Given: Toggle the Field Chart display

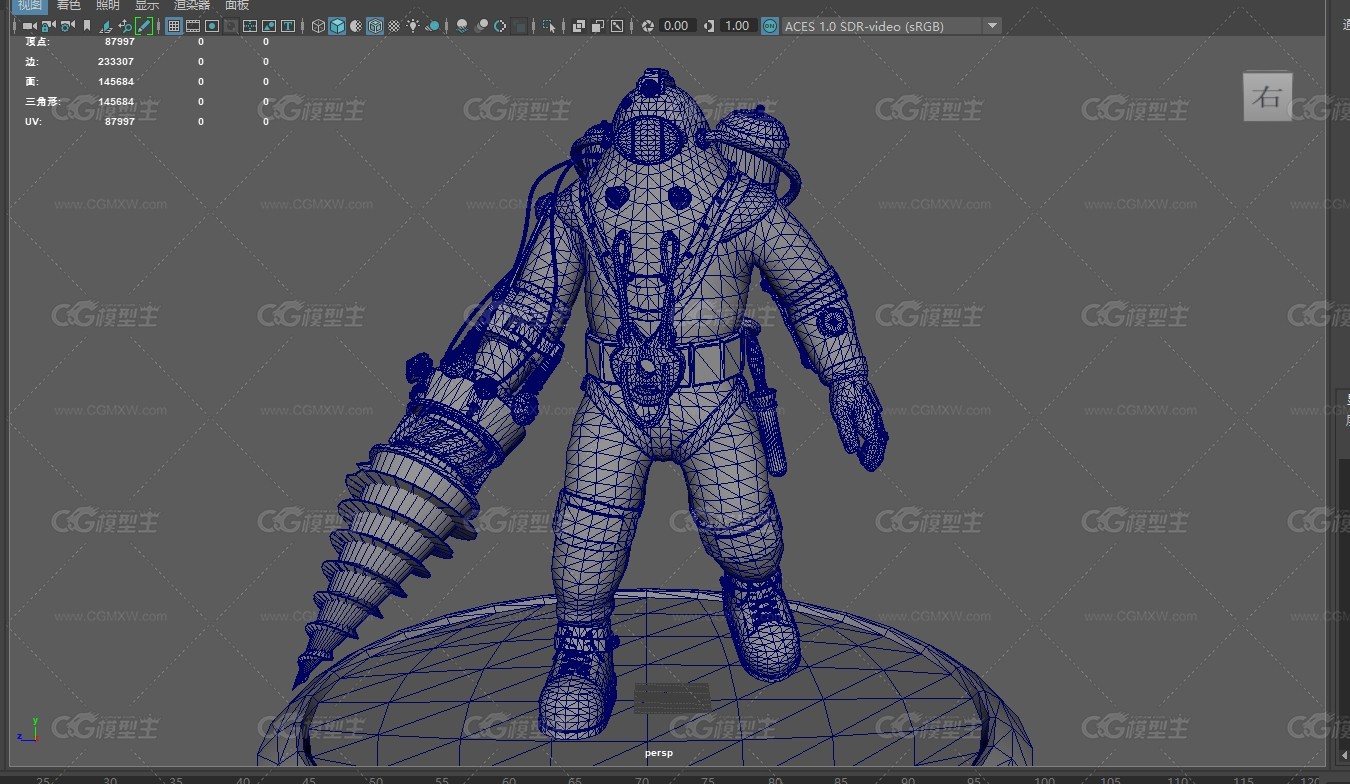Looking at the screenshot, I should [x=250, y=26].
